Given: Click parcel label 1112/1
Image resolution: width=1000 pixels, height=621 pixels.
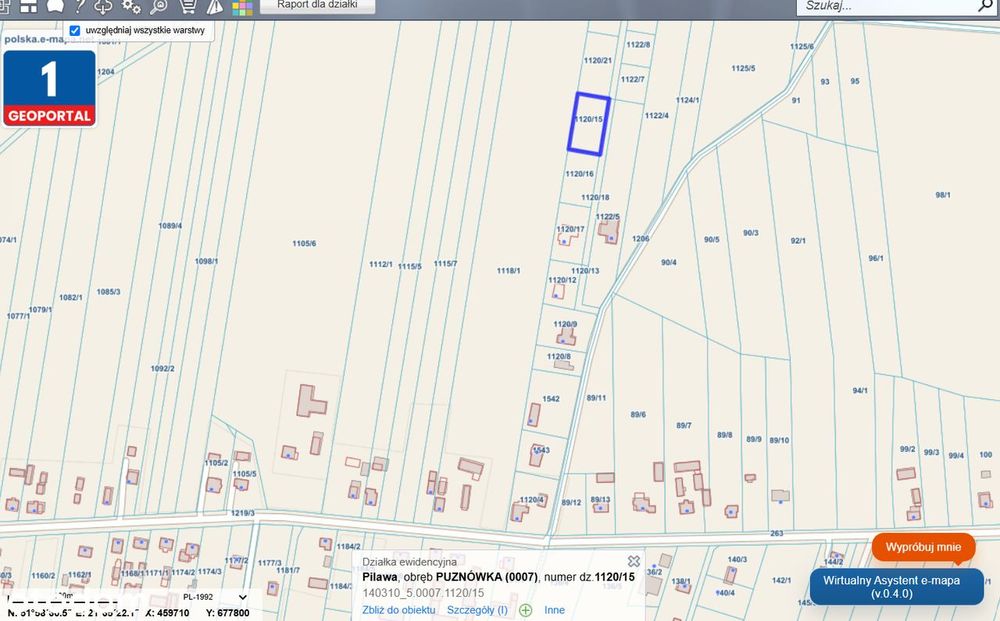Looking at the screenshot, I should (x=381, y=265).
